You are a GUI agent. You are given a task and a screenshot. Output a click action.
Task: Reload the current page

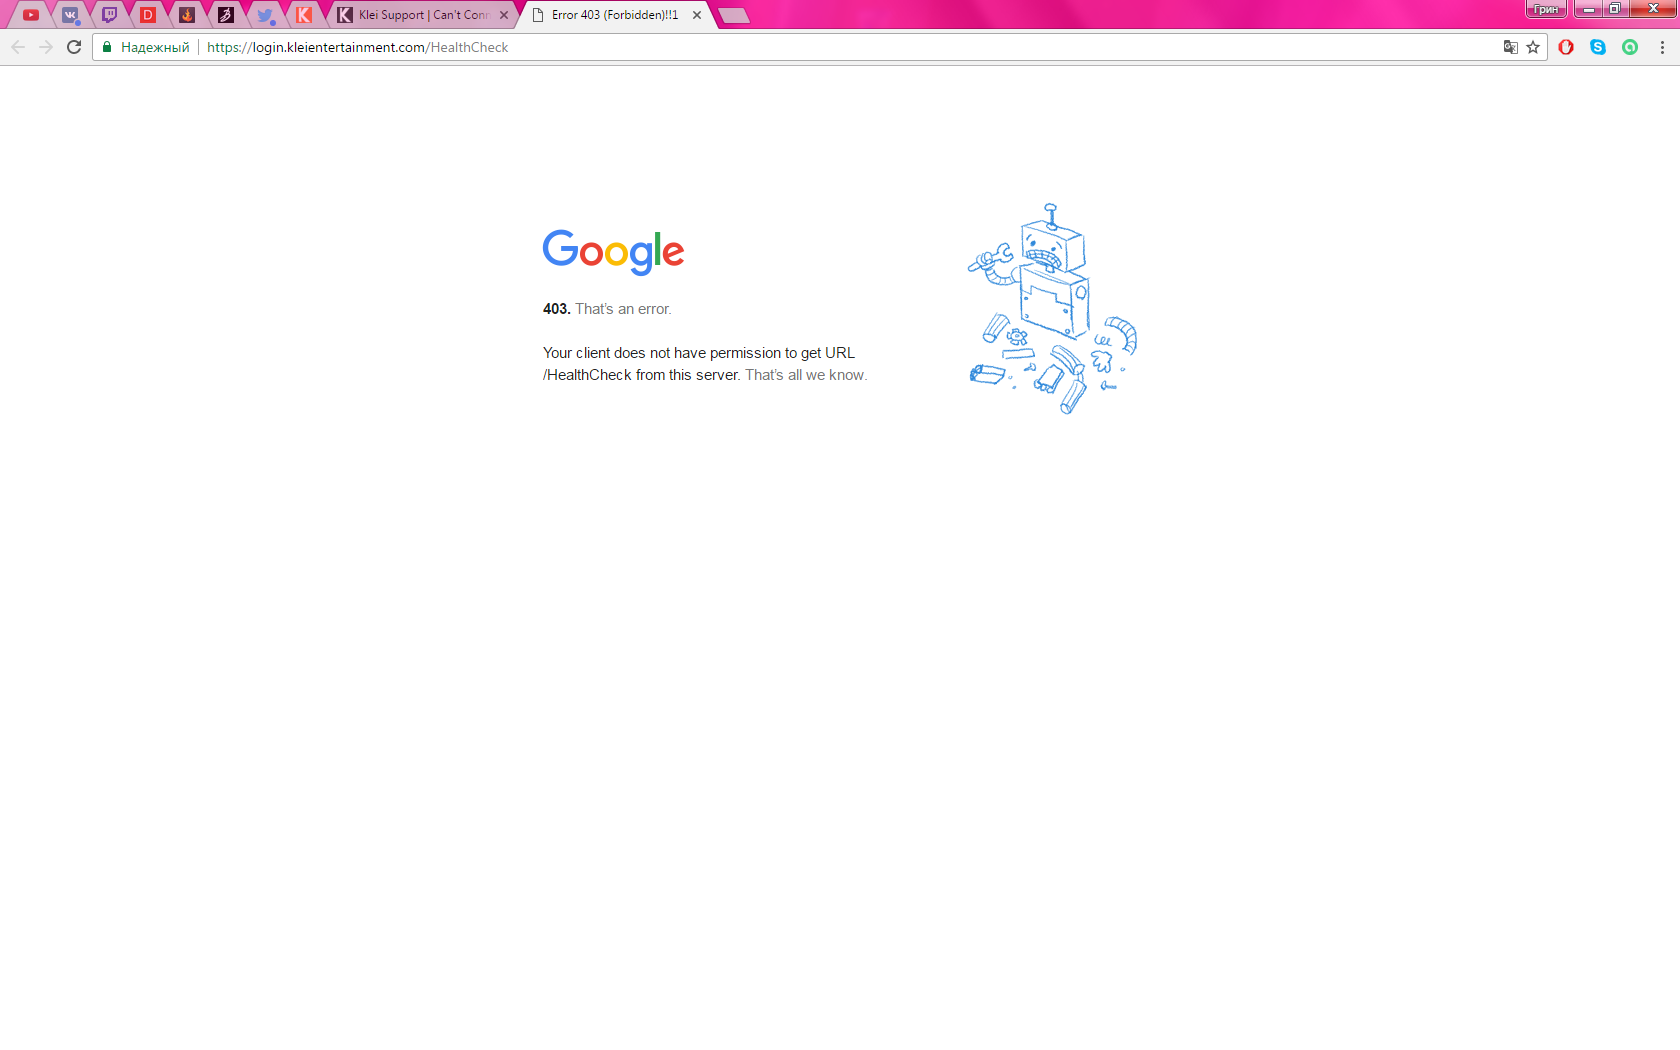click(x=74, y=47)
